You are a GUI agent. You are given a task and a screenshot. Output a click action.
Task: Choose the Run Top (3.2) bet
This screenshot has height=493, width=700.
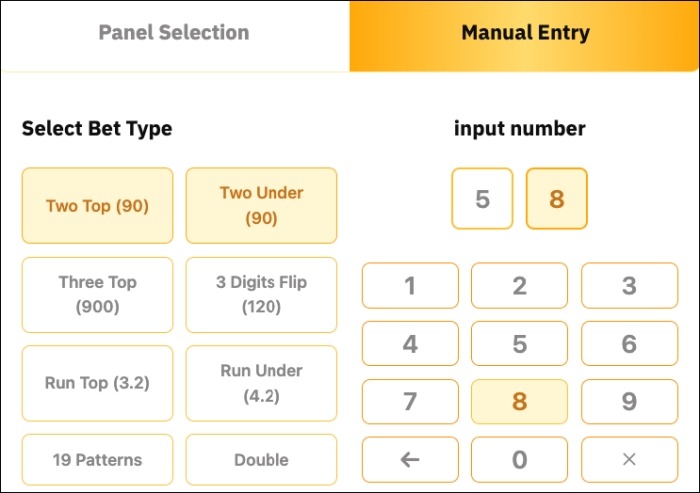click(97, 383)
